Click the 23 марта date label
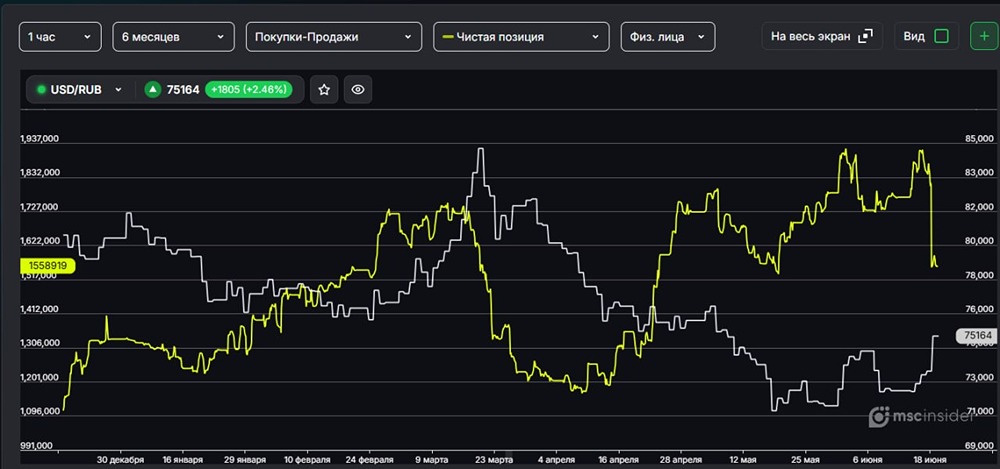This screenshot has height=469, width=1000. [x=494, y=459]
